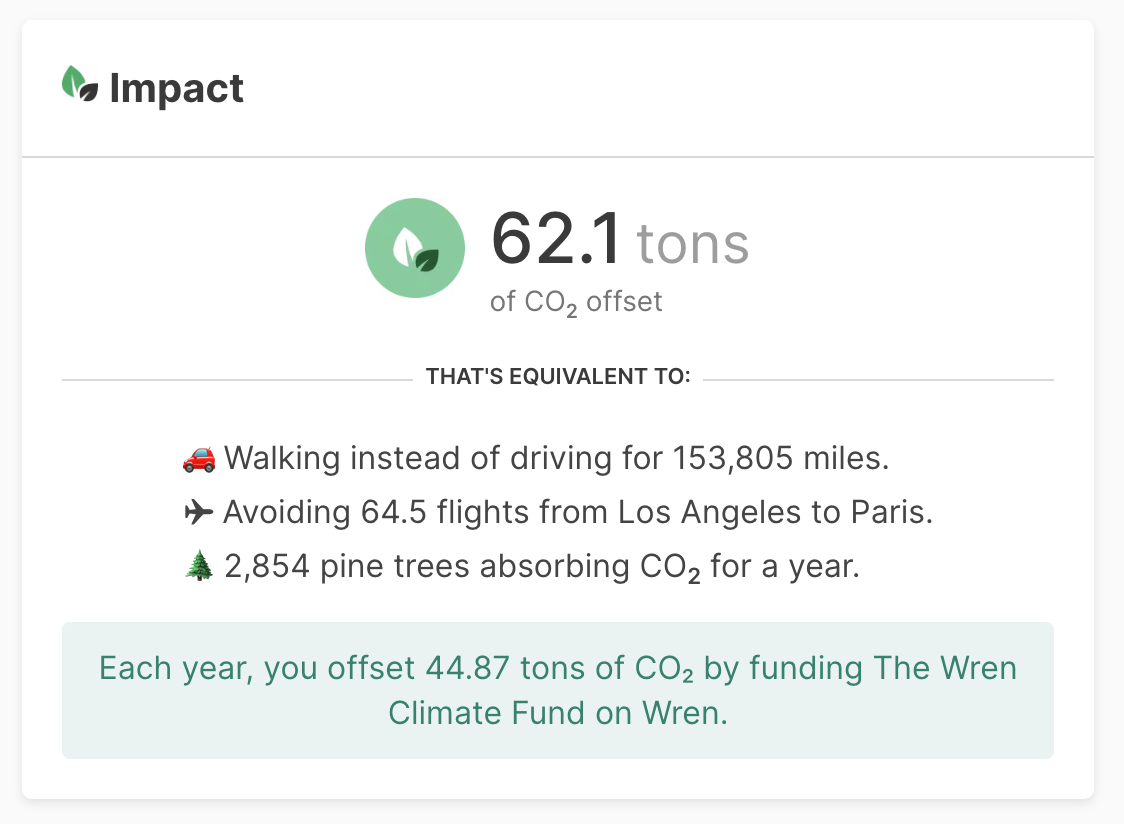Click 'Climate Fund on Wren.' banner text
Image resolution: width=1124 pixels, height=824 pixels.
tap(558, 714)
